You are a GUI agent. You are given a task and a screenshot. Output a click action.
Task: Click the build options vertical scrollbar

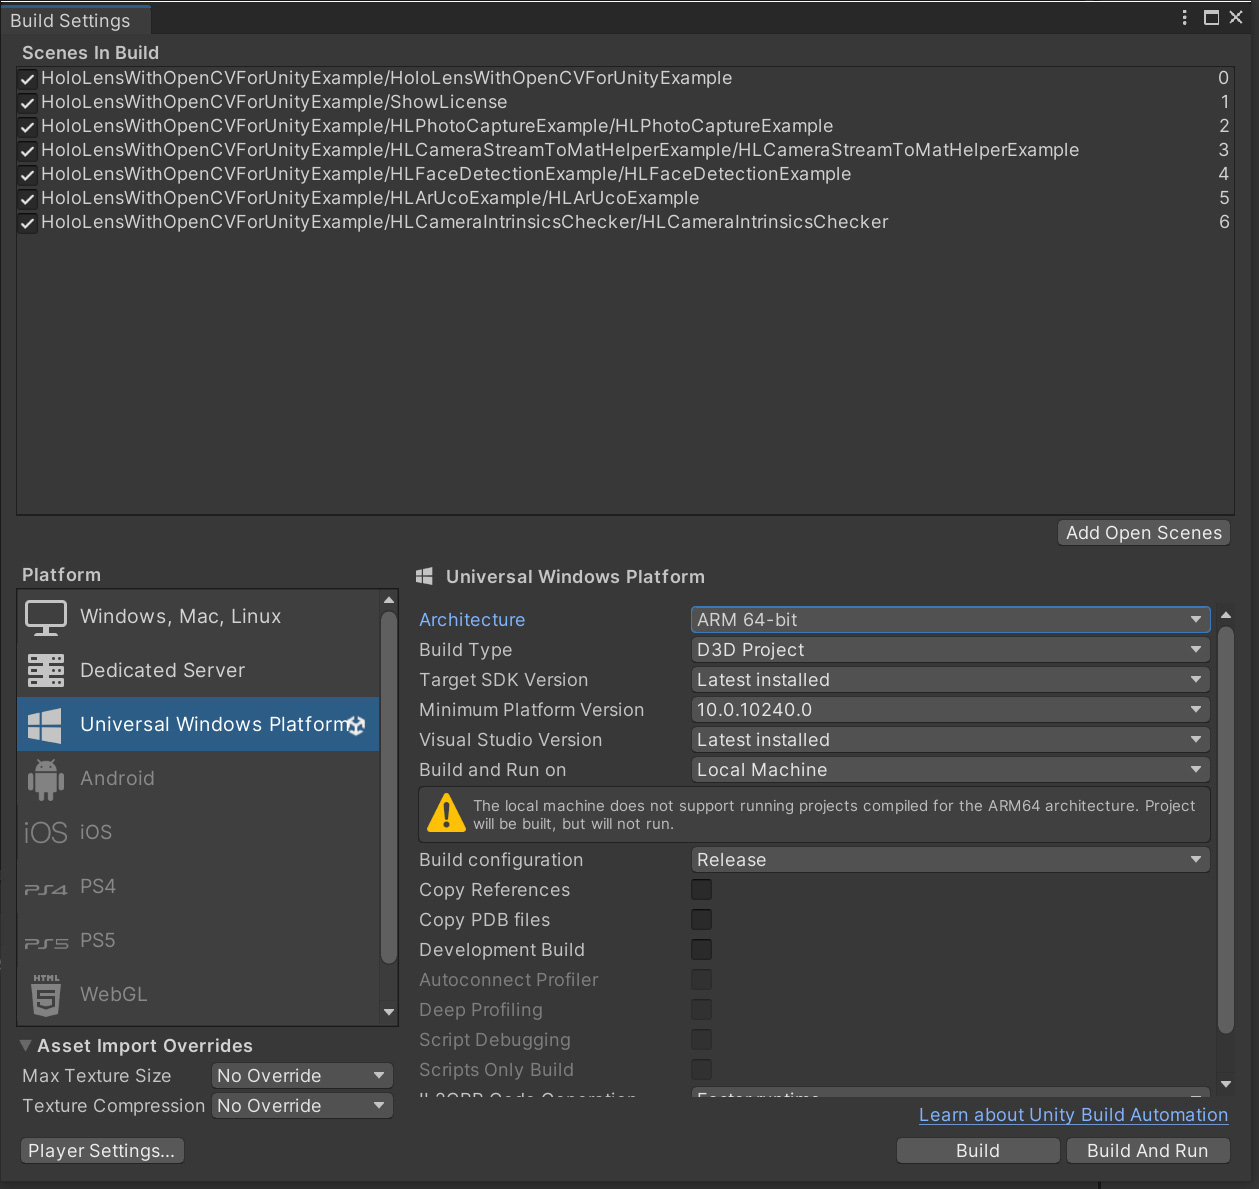pyautogui.click(x=1226, y=830)
